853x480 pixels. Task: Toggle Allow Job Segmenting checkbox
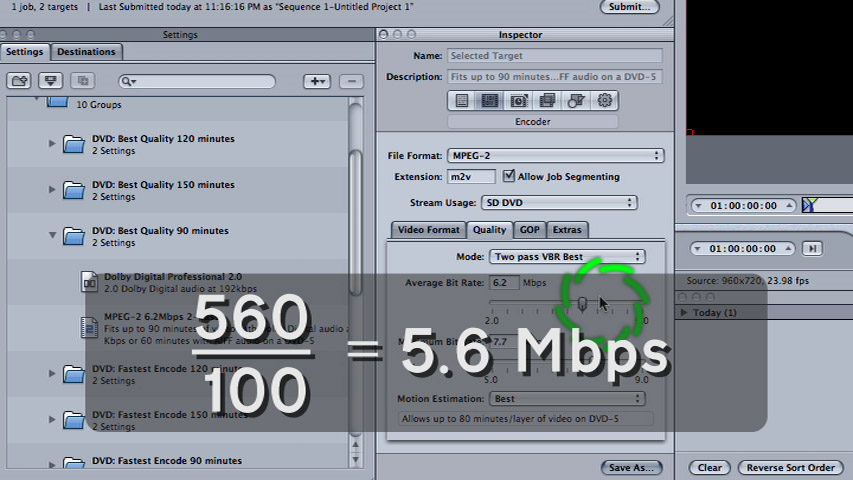pyautogui.click(x=508, y=176)
